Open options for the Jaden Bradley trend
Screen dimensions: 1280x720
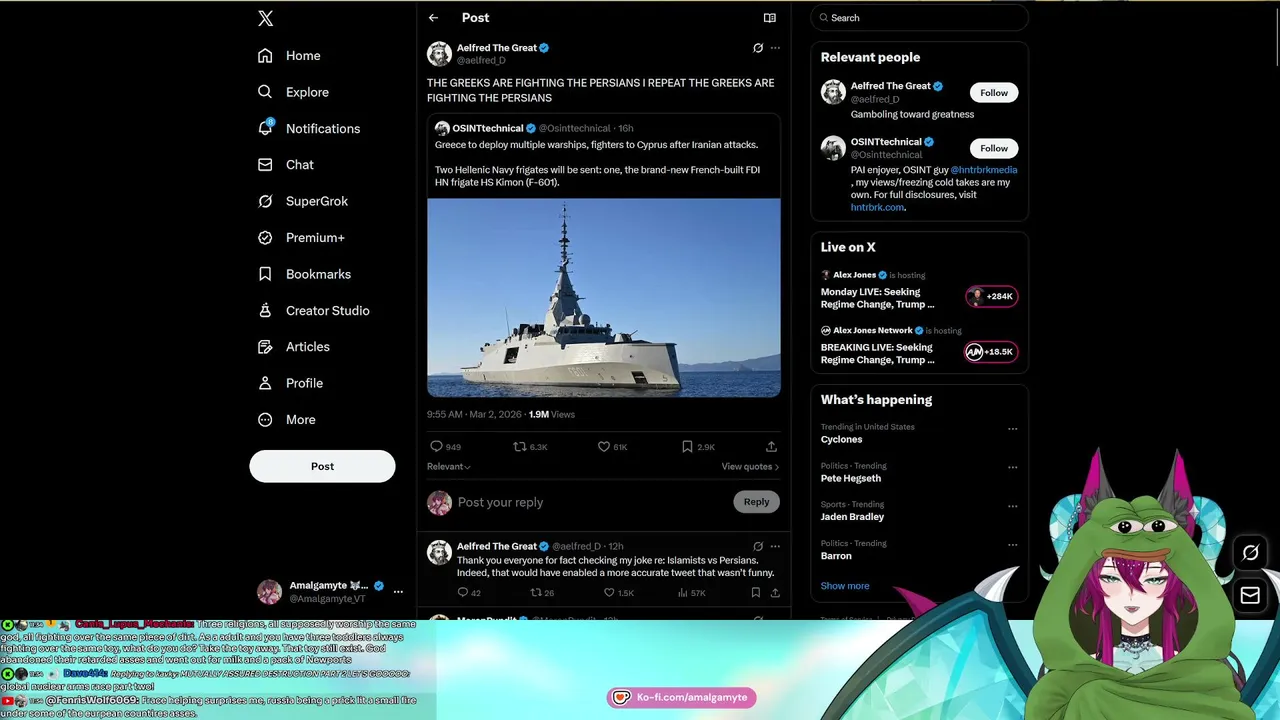(x=1012, y=506)
